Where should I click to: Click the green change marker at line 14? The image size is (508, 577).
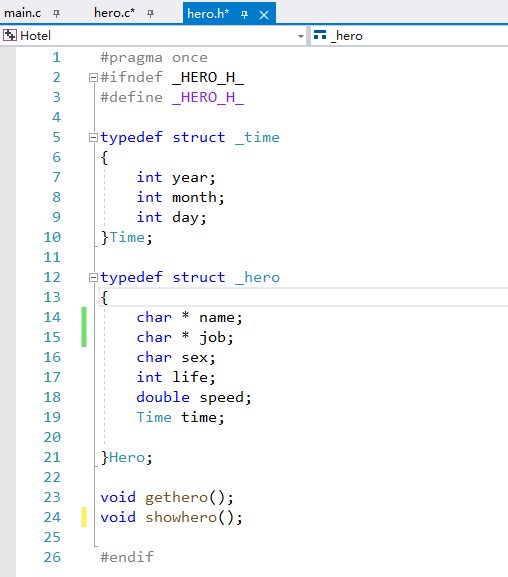(84, 317)
